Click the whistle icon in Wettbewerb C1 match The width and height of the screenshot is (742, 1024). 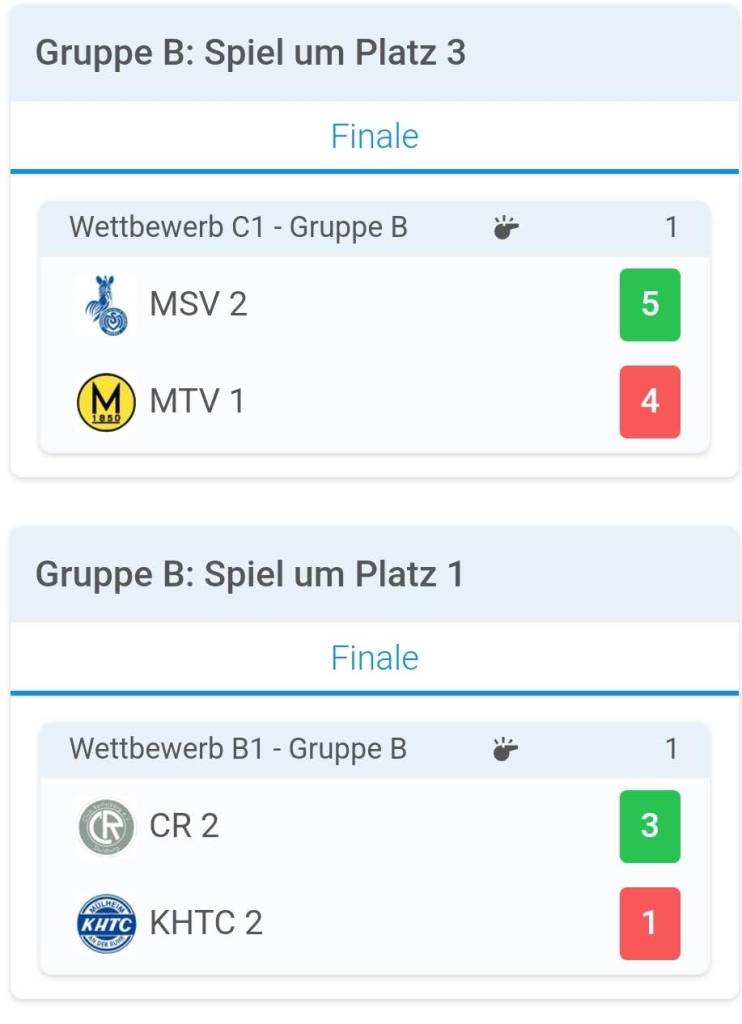click(x=506, y=228)
